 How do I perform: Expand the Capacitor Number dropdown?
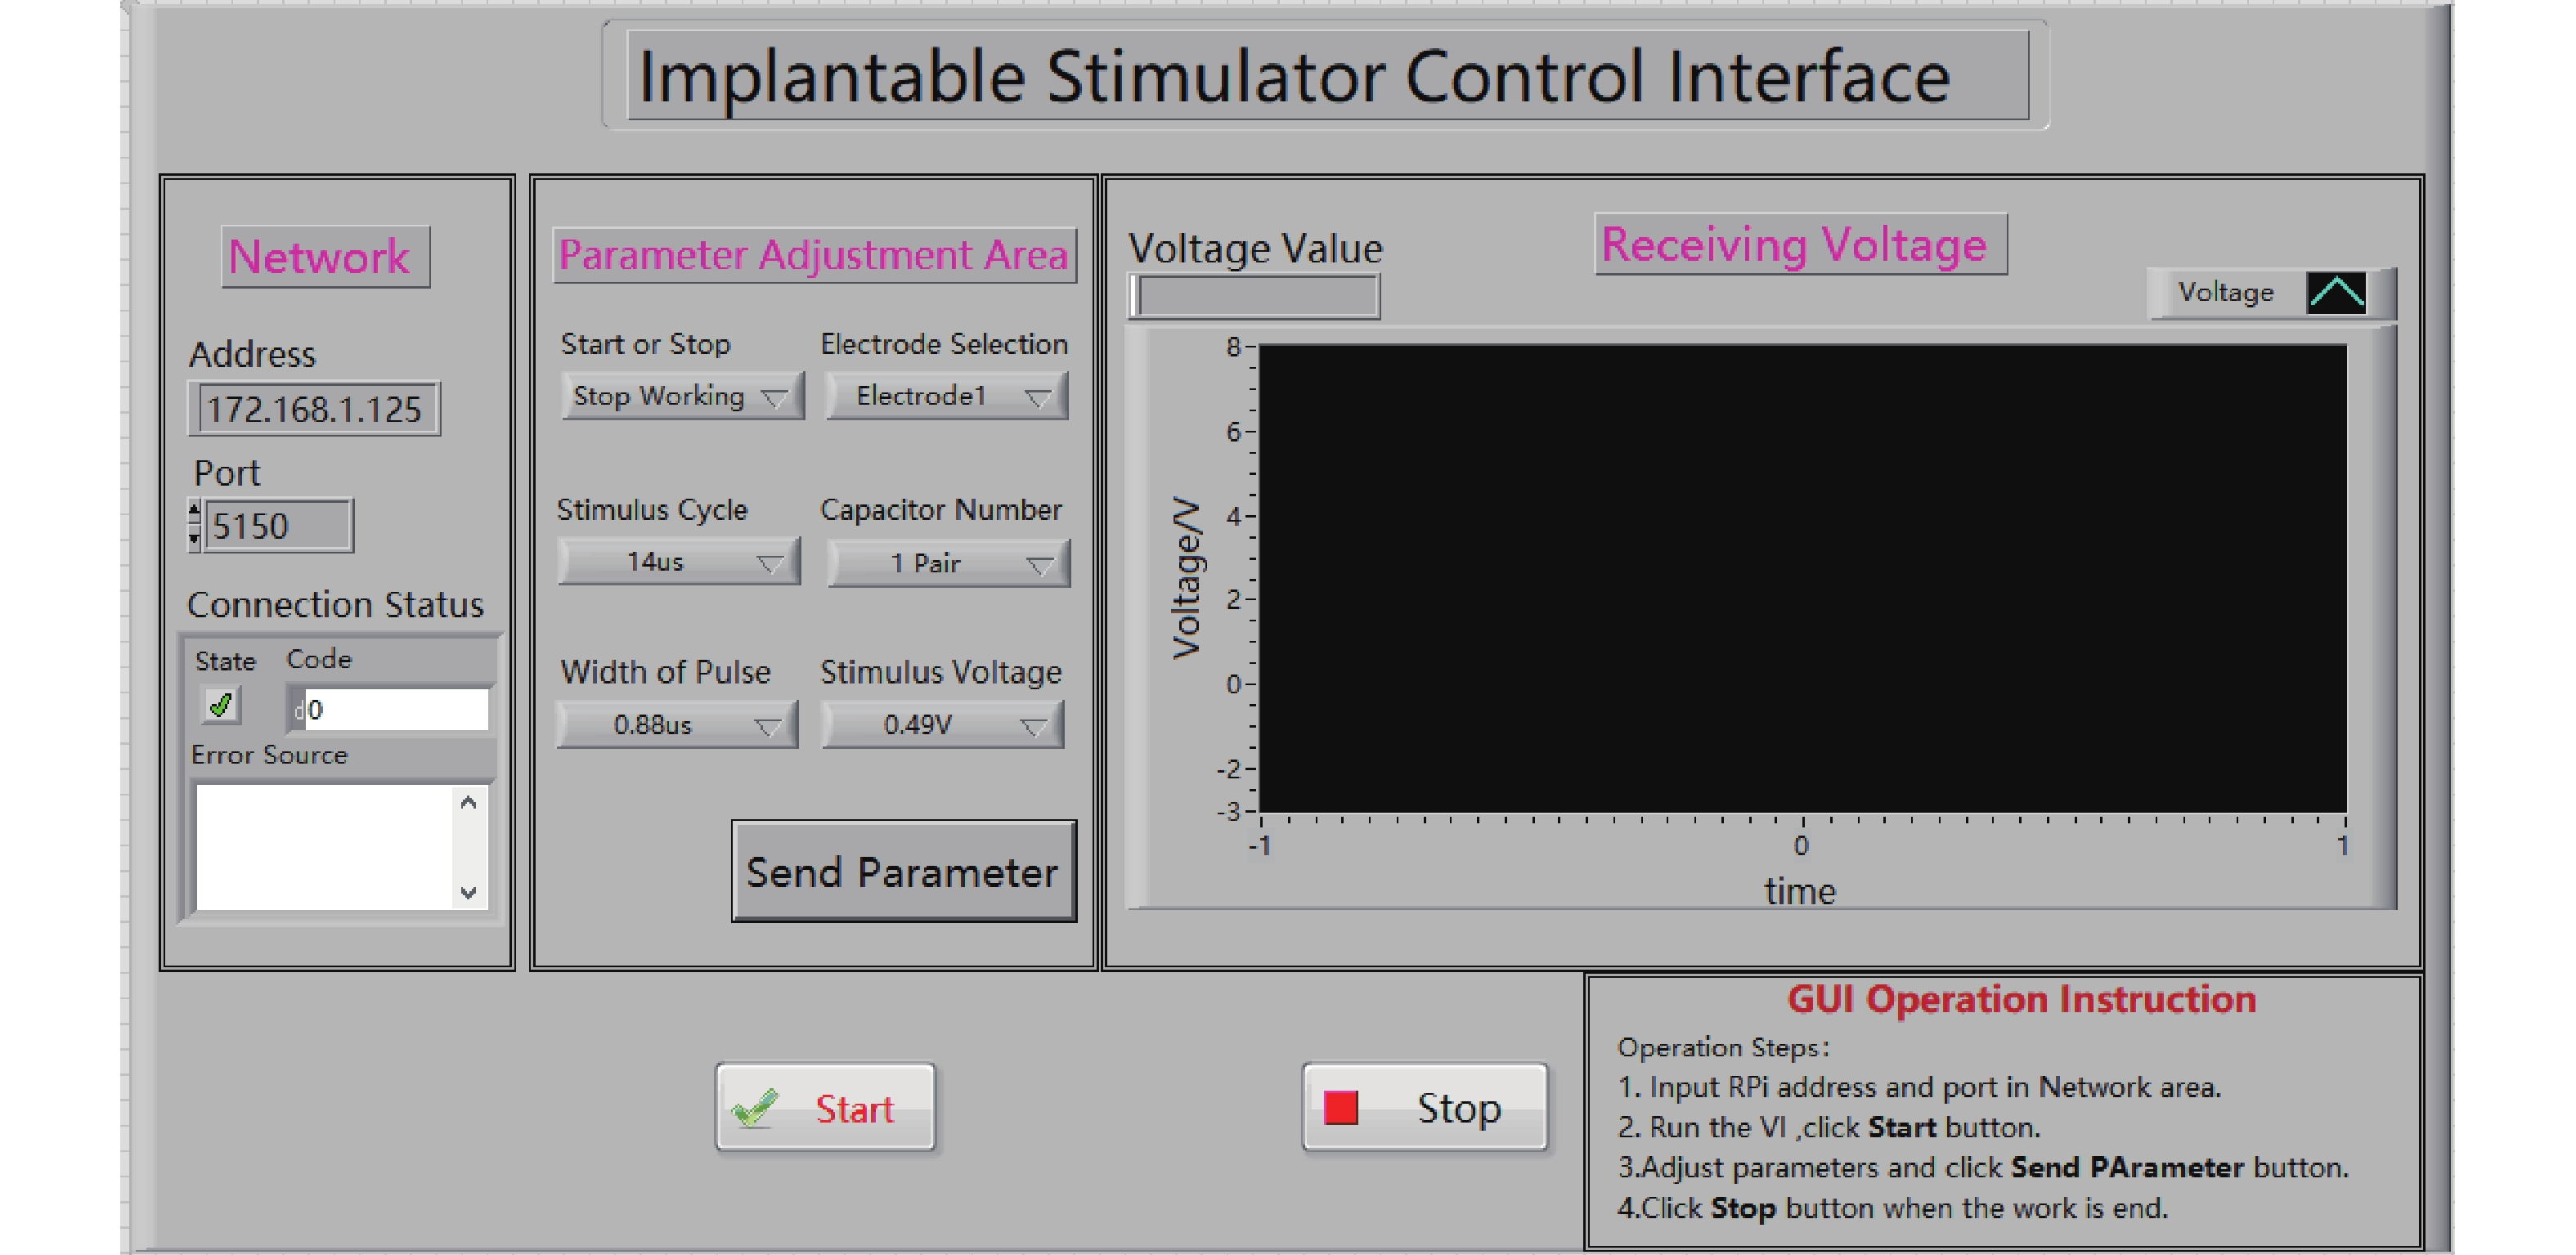click(x=948, y=564)
